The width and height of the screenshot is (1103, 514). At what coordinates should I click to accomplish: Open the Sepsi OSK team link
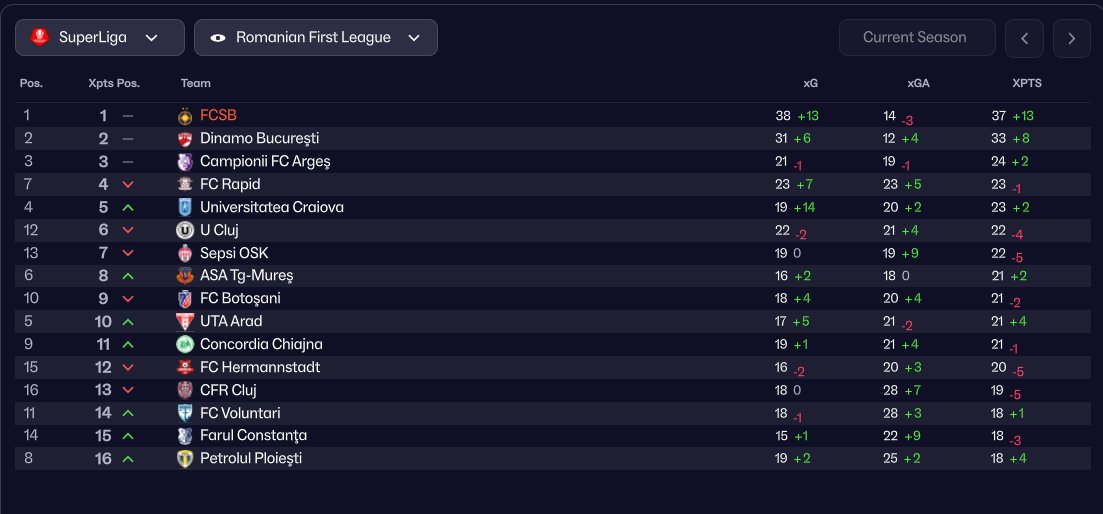tap(234, 254)
